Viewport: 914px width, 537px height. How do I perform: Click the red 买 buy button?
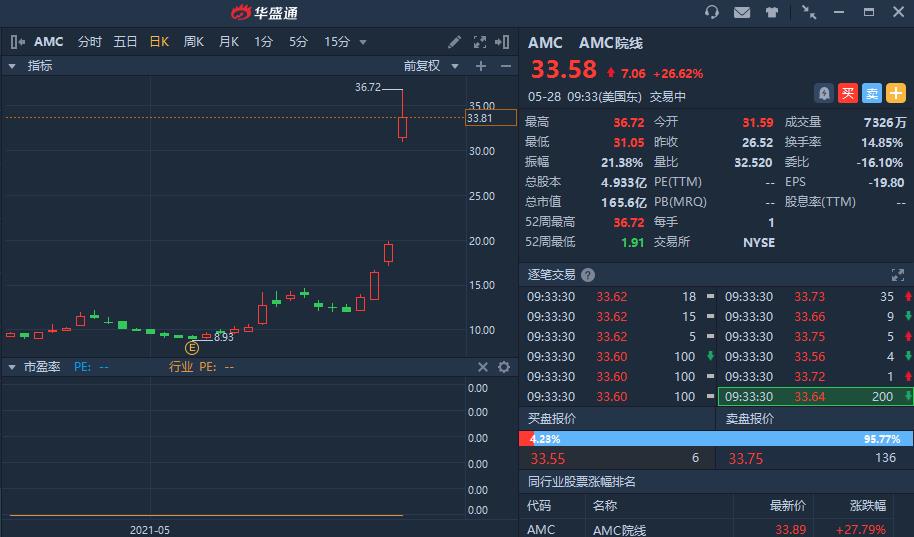pyautogui.click(x=848, y=93)
